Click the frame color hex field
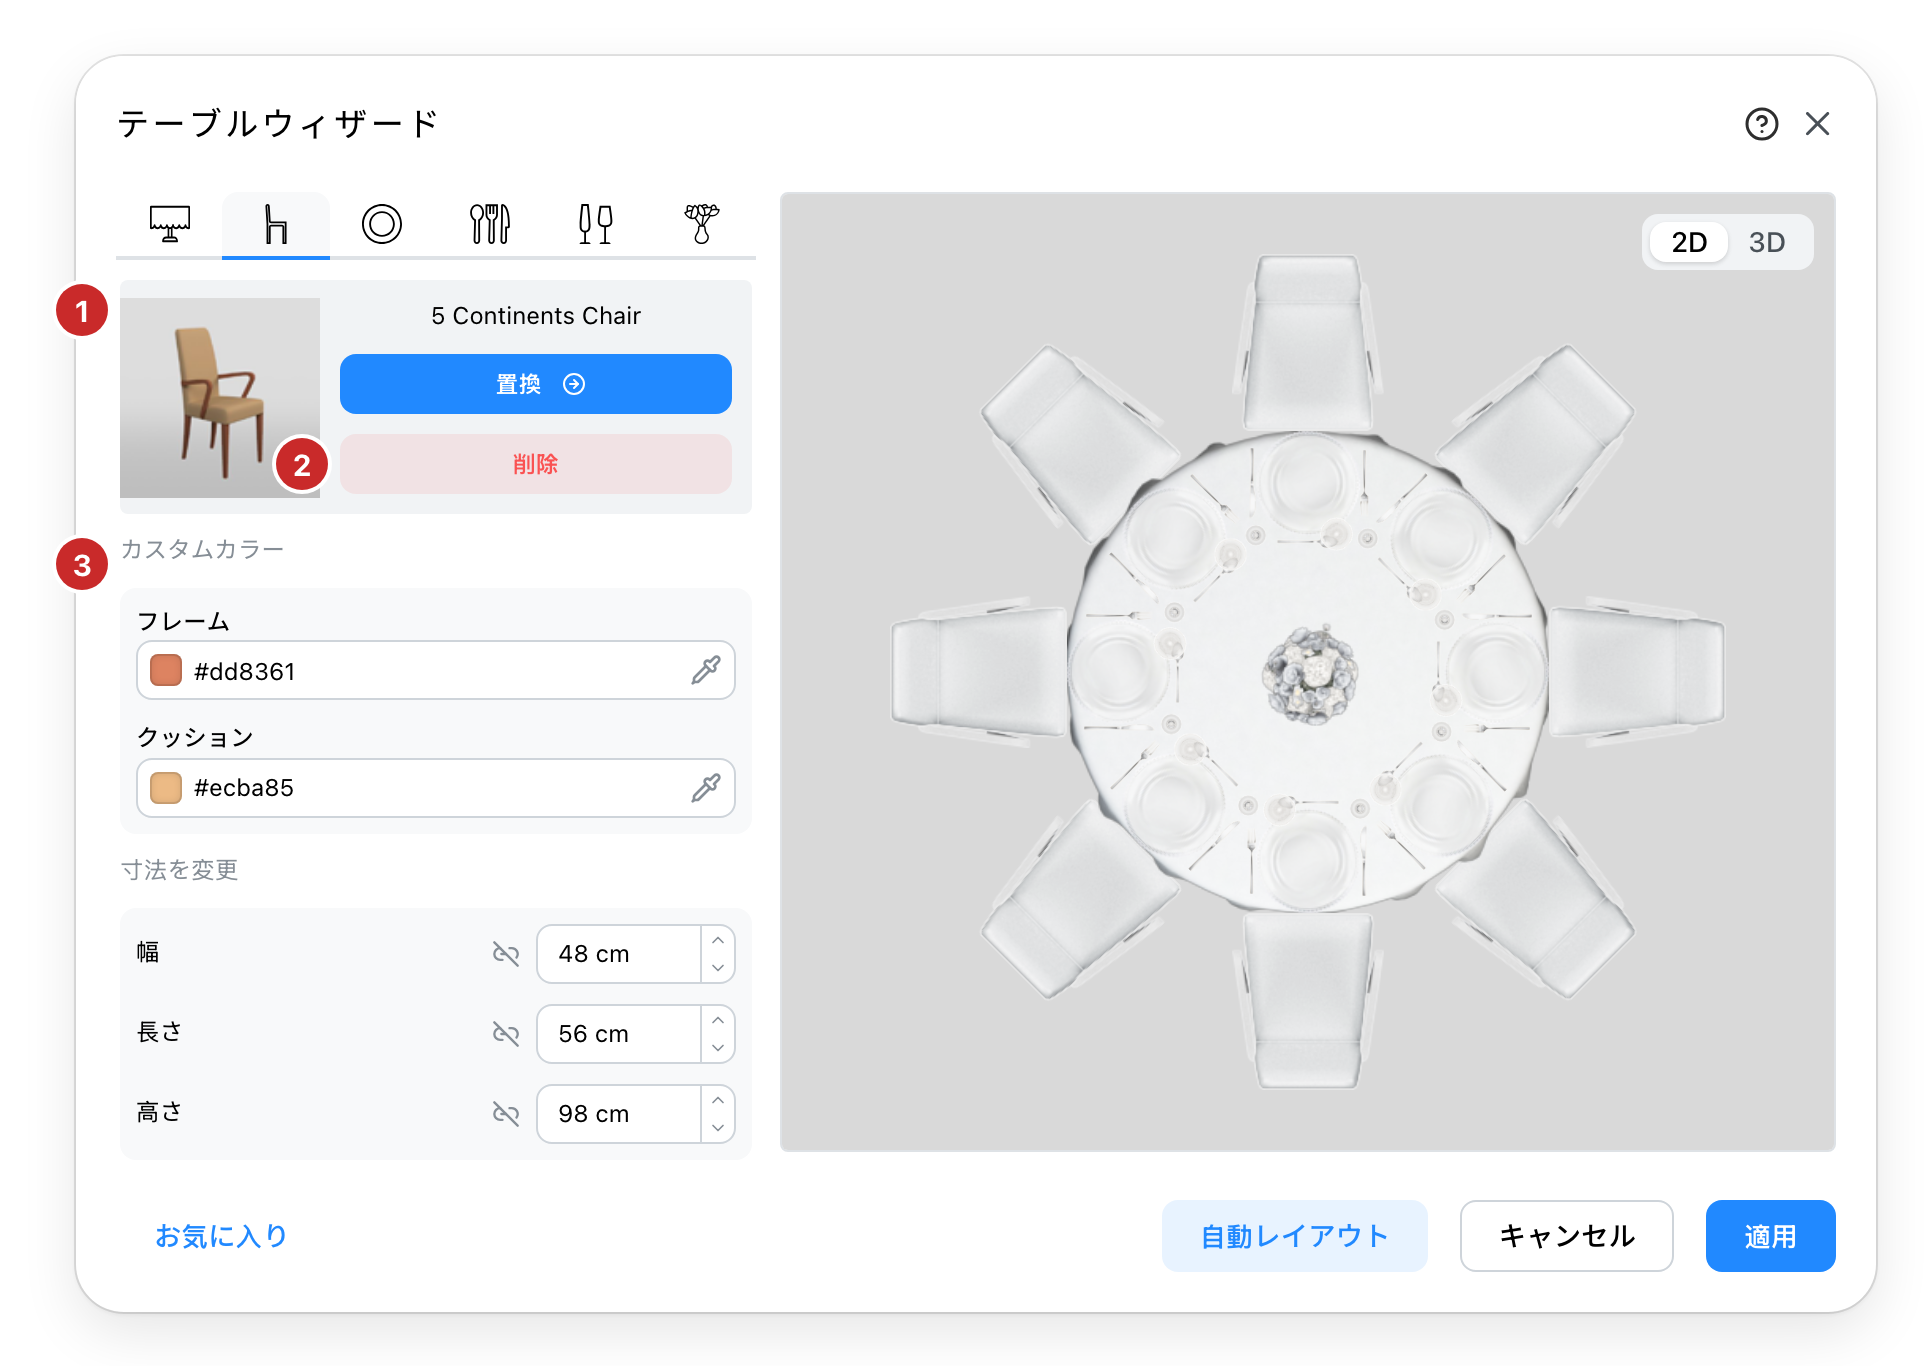The width and height of the screenshot is (1932, 1366). 436,670
